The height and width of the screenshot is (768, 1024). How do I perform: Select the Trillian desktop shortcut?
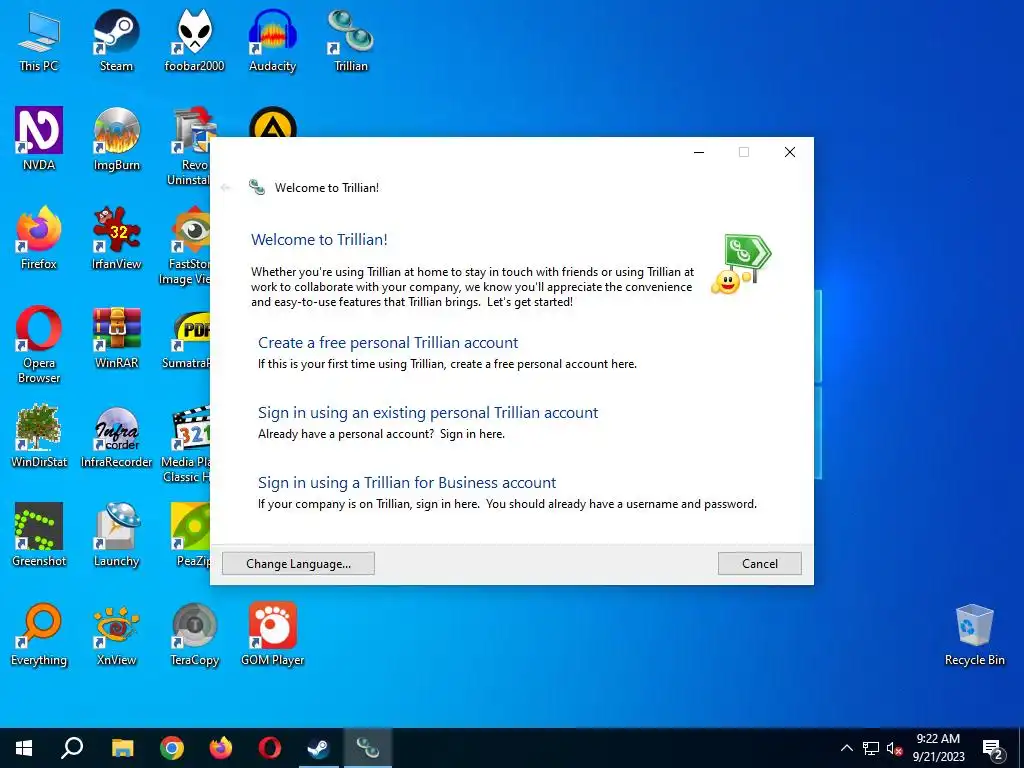[x=351, y=40]
